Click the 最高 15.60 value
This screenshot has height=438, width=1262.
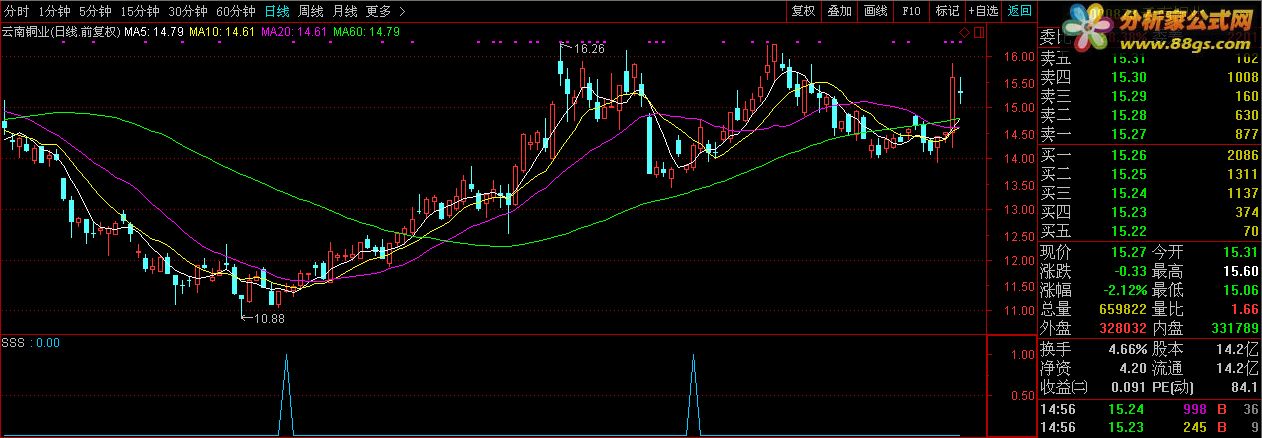[x=1241, y=271]
